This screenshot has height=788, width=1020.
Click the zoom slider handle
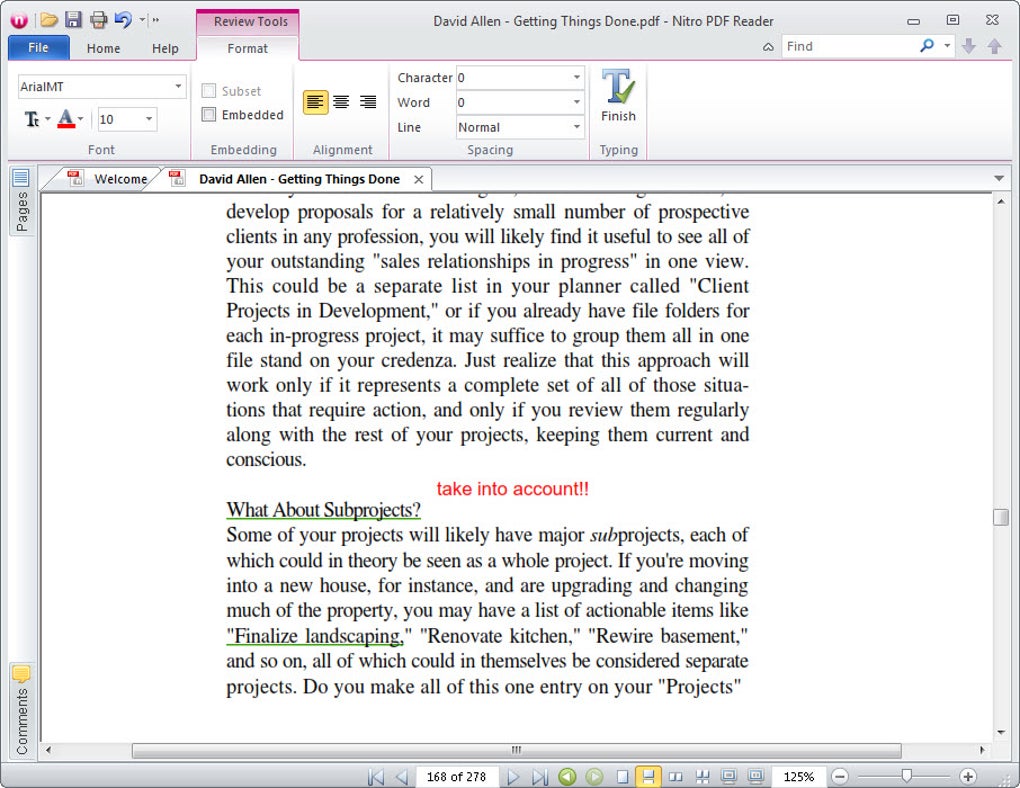pos(906,776)
